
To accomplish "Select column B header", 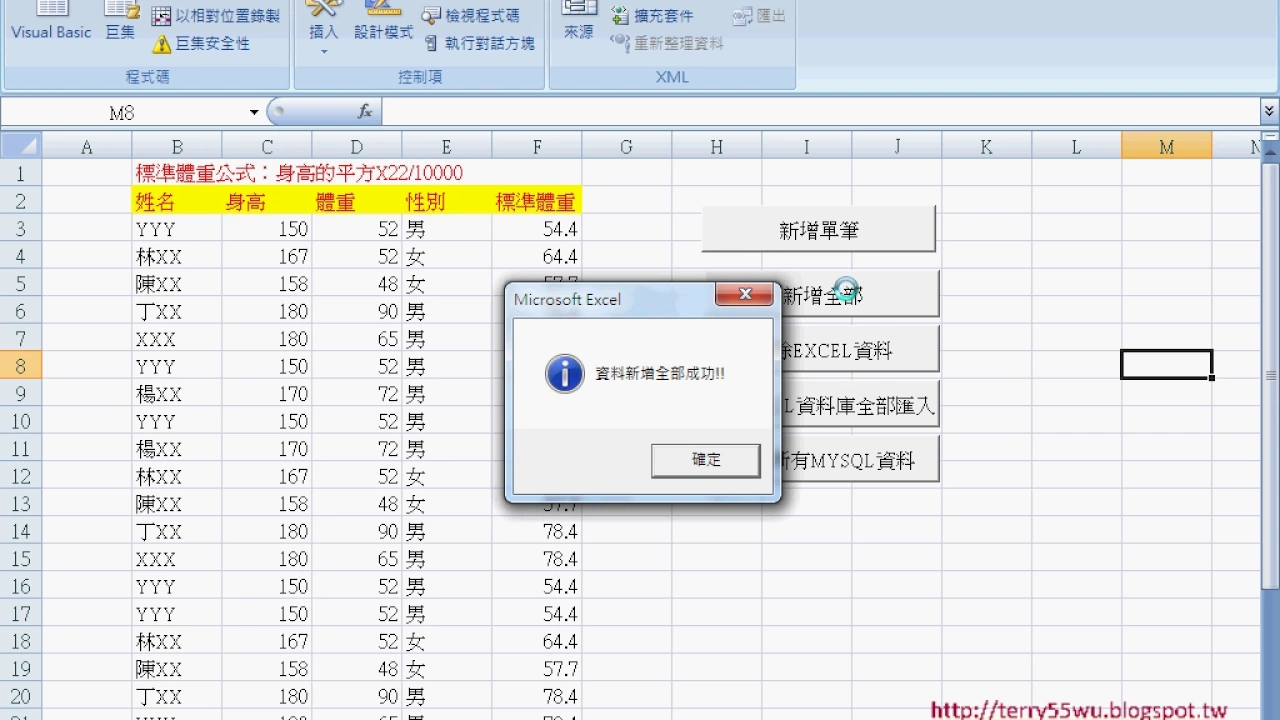I will (x=177, y=147).
